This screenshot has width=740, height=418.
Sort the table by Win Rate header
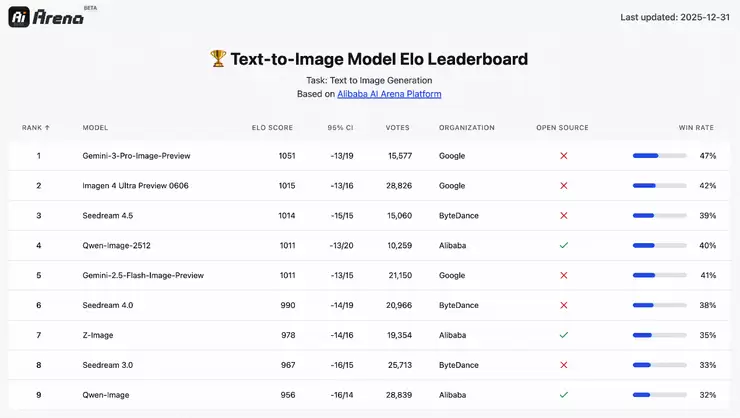coord(697,128)
